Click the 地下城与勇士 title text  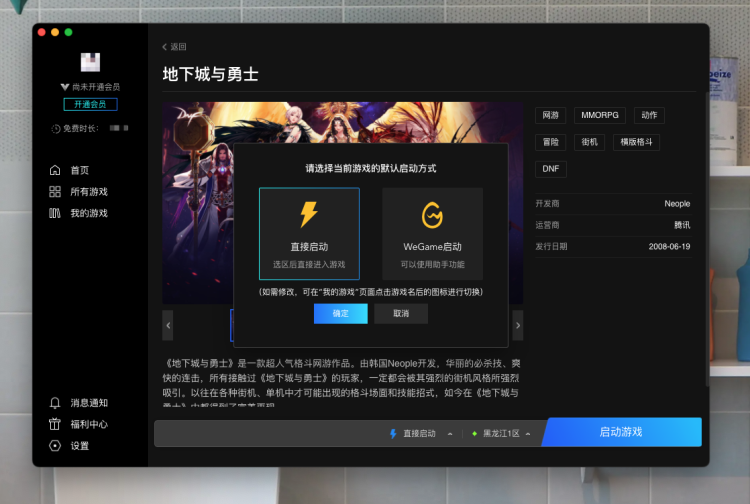[210, 74]
